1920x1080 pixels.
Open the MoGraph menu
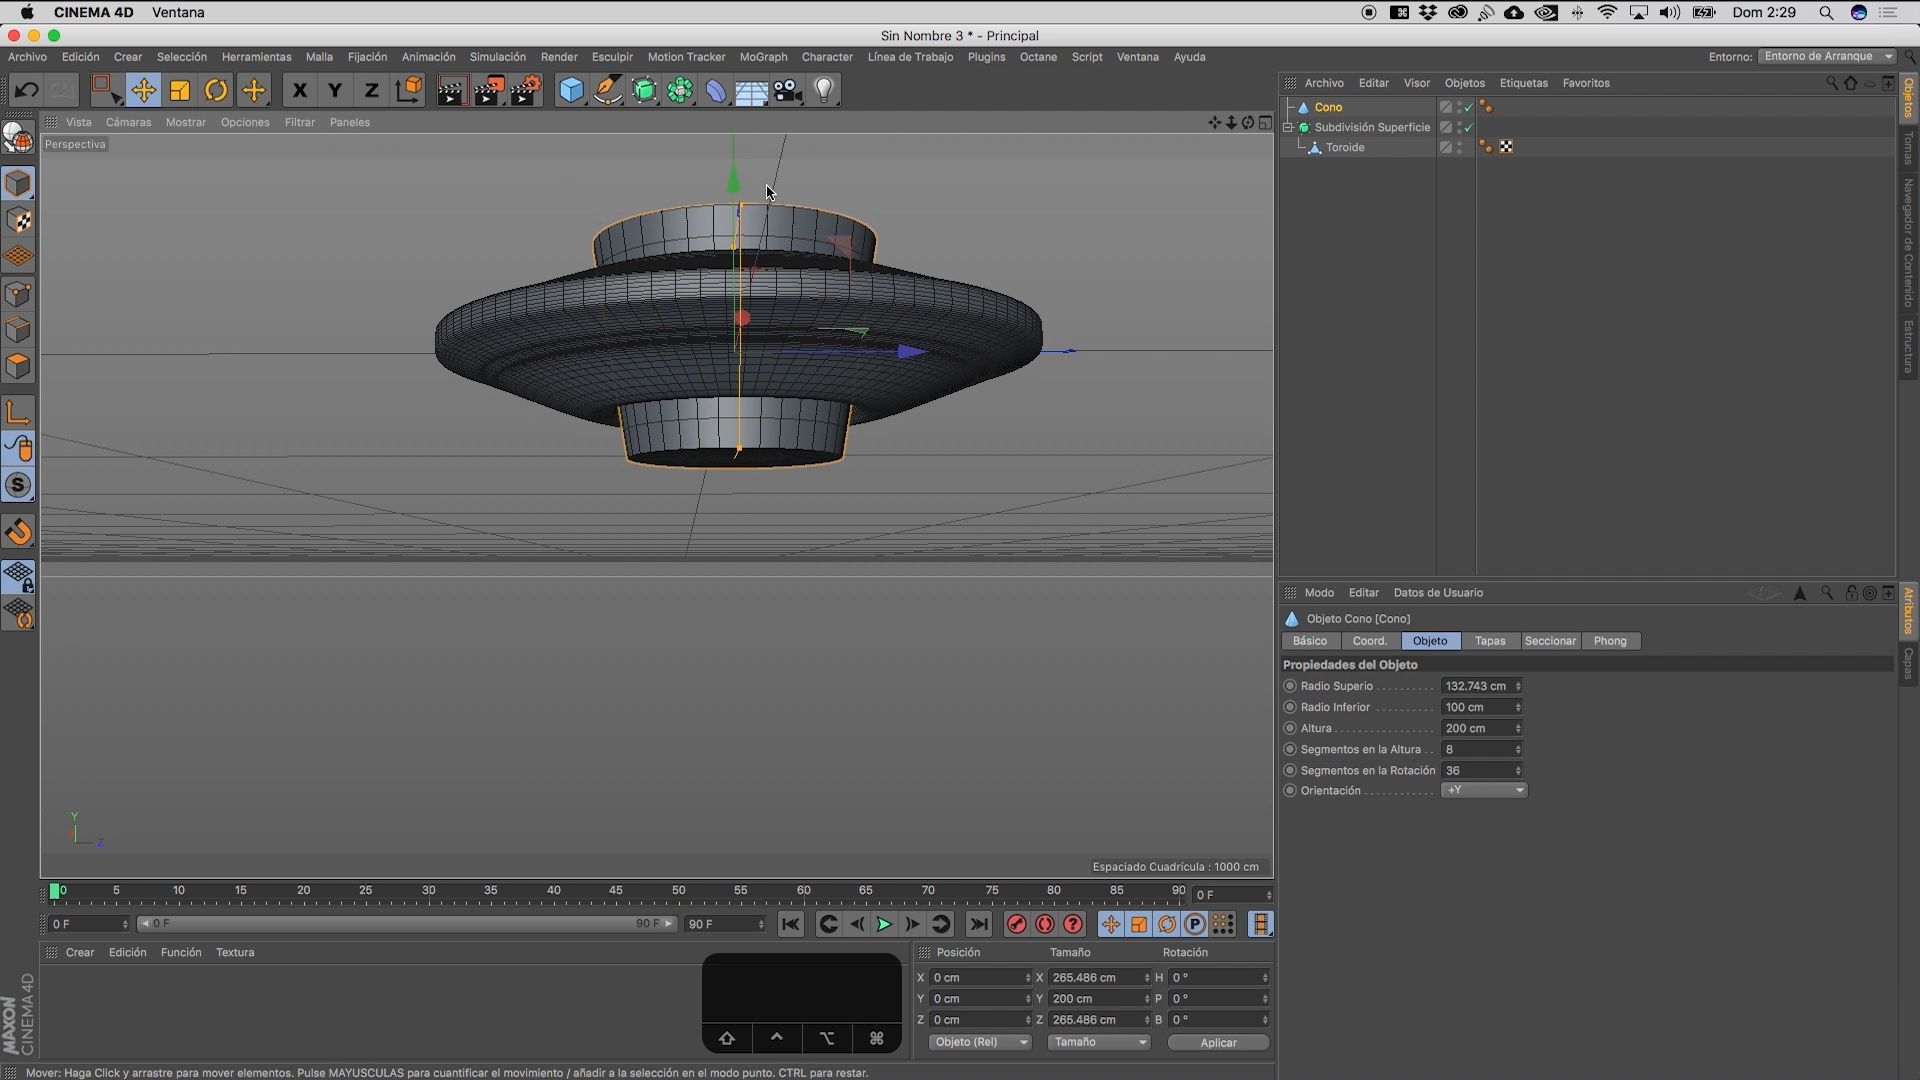tap(763, 57)
